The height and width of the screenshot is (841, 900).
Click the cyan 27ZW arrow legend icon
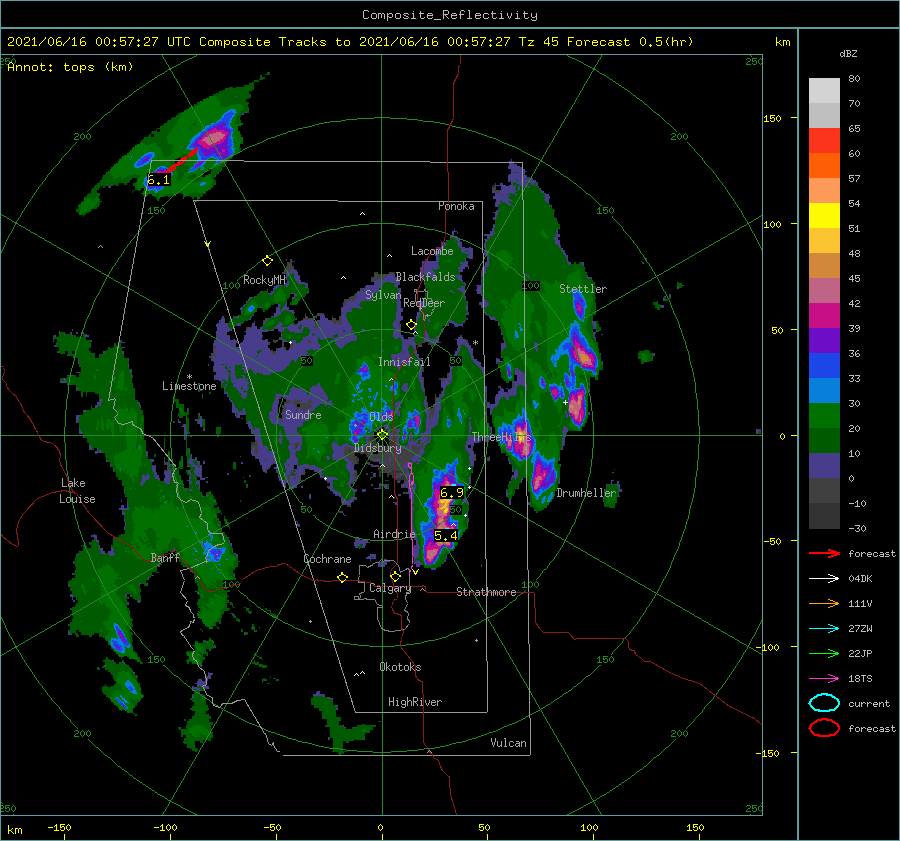824,629
